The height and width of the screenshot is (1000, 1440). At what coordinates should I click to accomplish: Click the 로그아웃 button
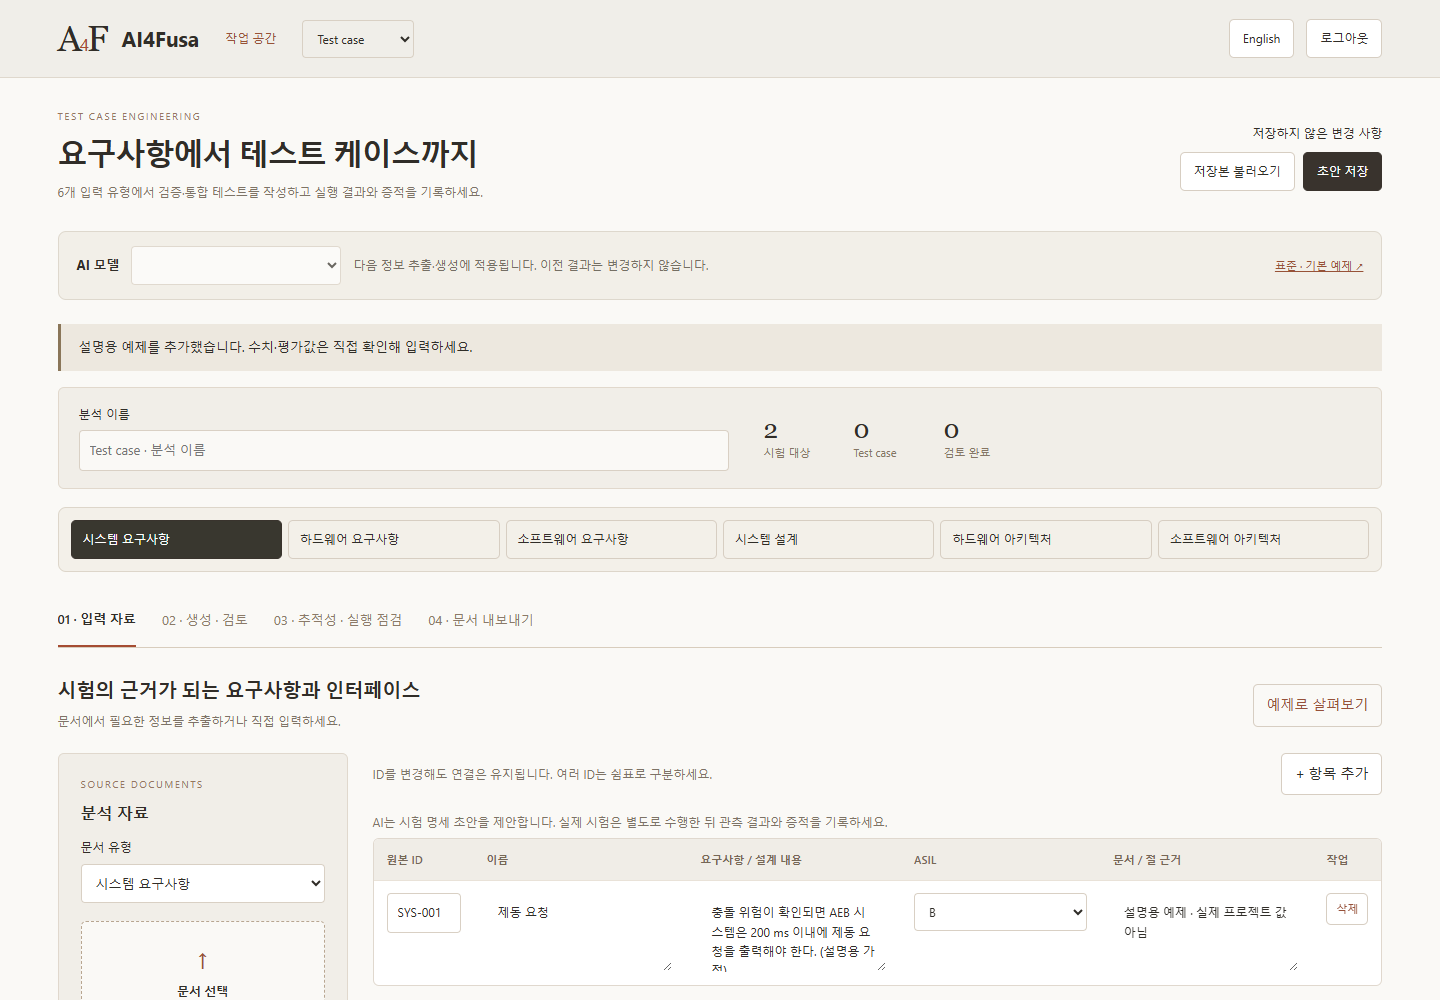pos(1344,38)
